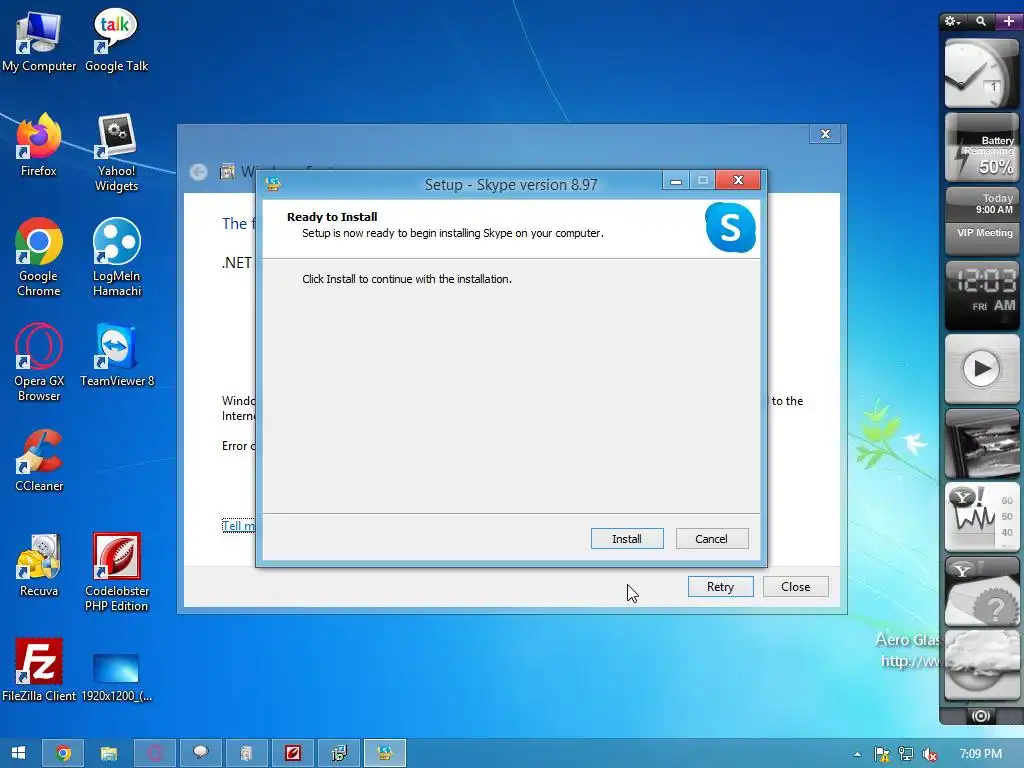Open the My Computer desktop icon
Screen dimensions: 1024x768
pos(39,42)
